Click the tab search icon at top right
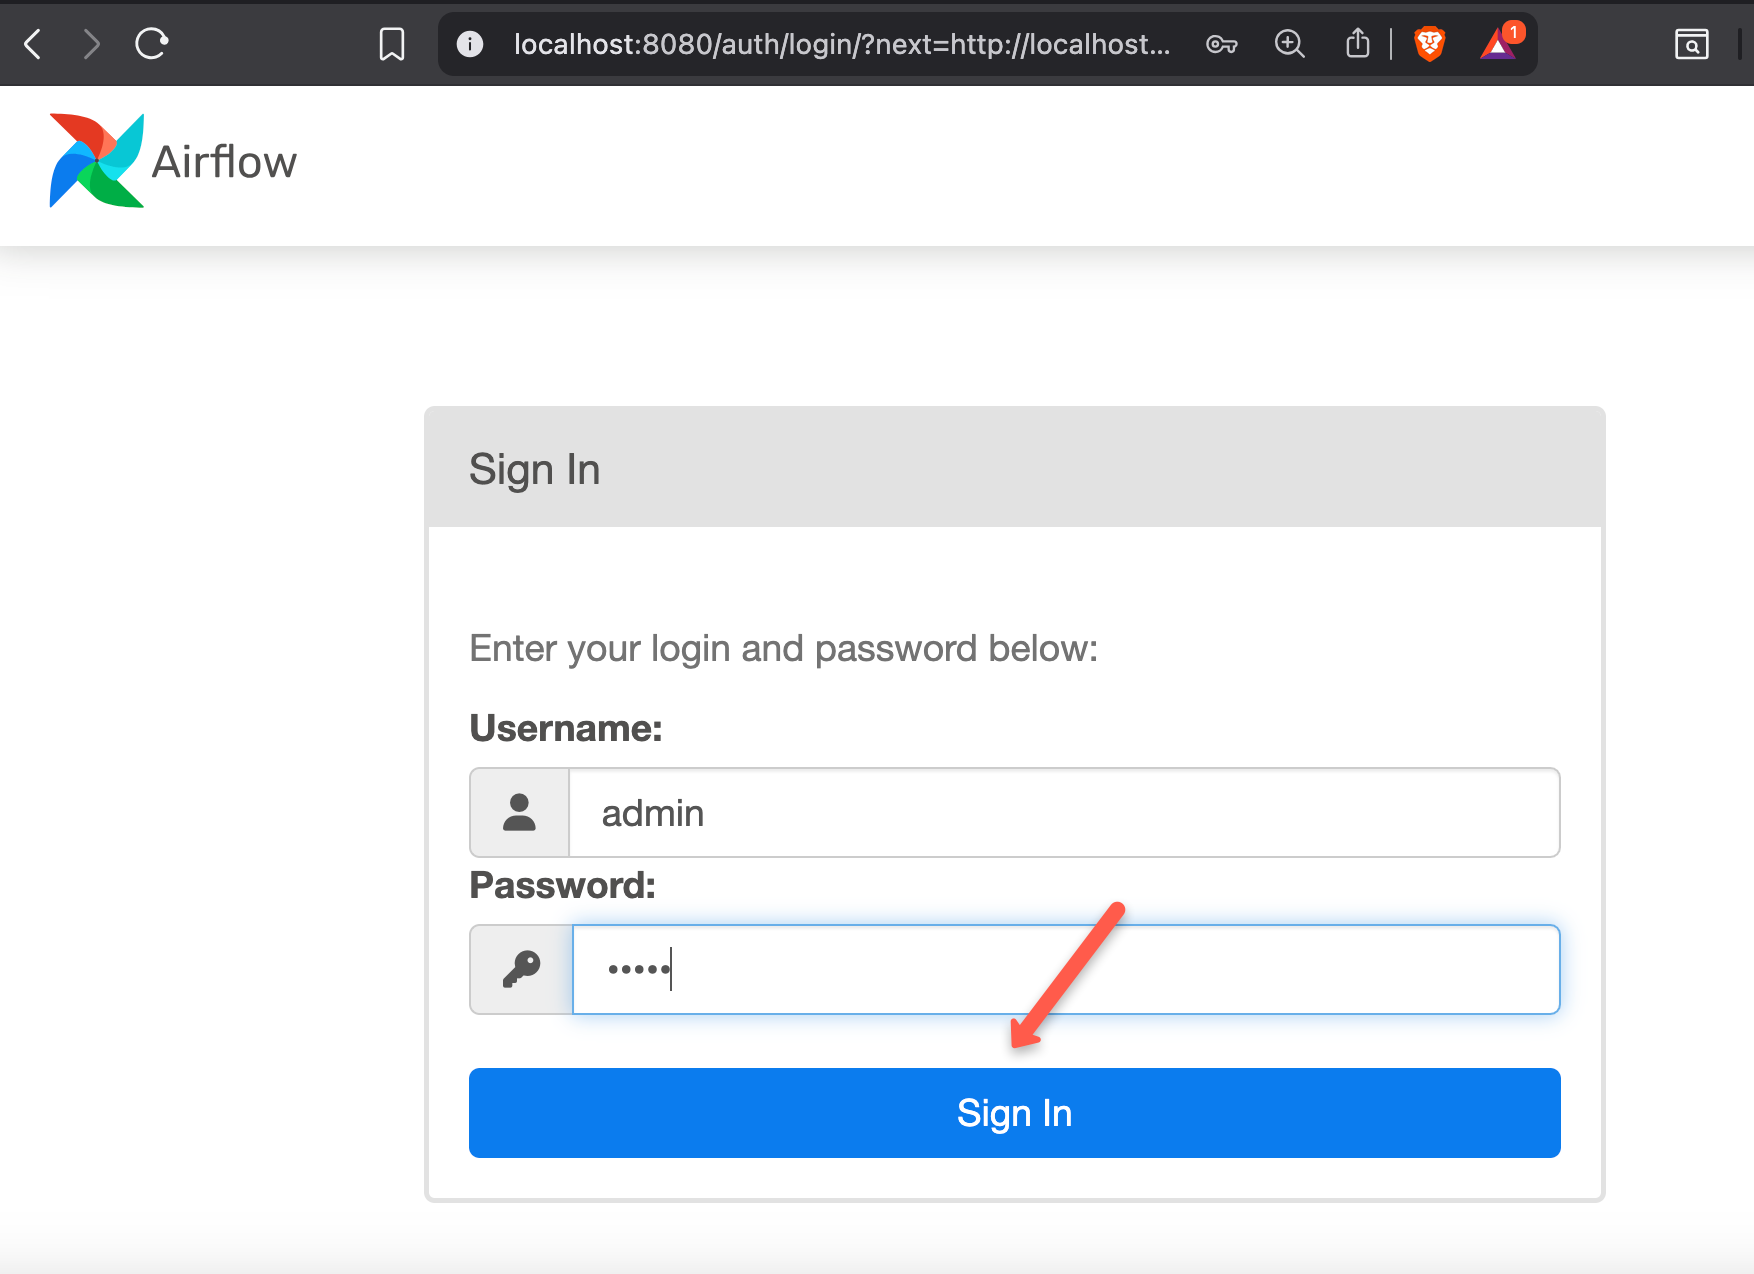 pos(1692,44)
